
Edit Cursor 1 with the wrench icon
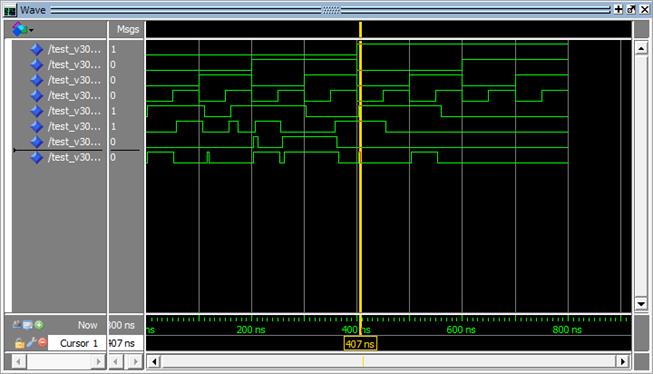(31, 343)
